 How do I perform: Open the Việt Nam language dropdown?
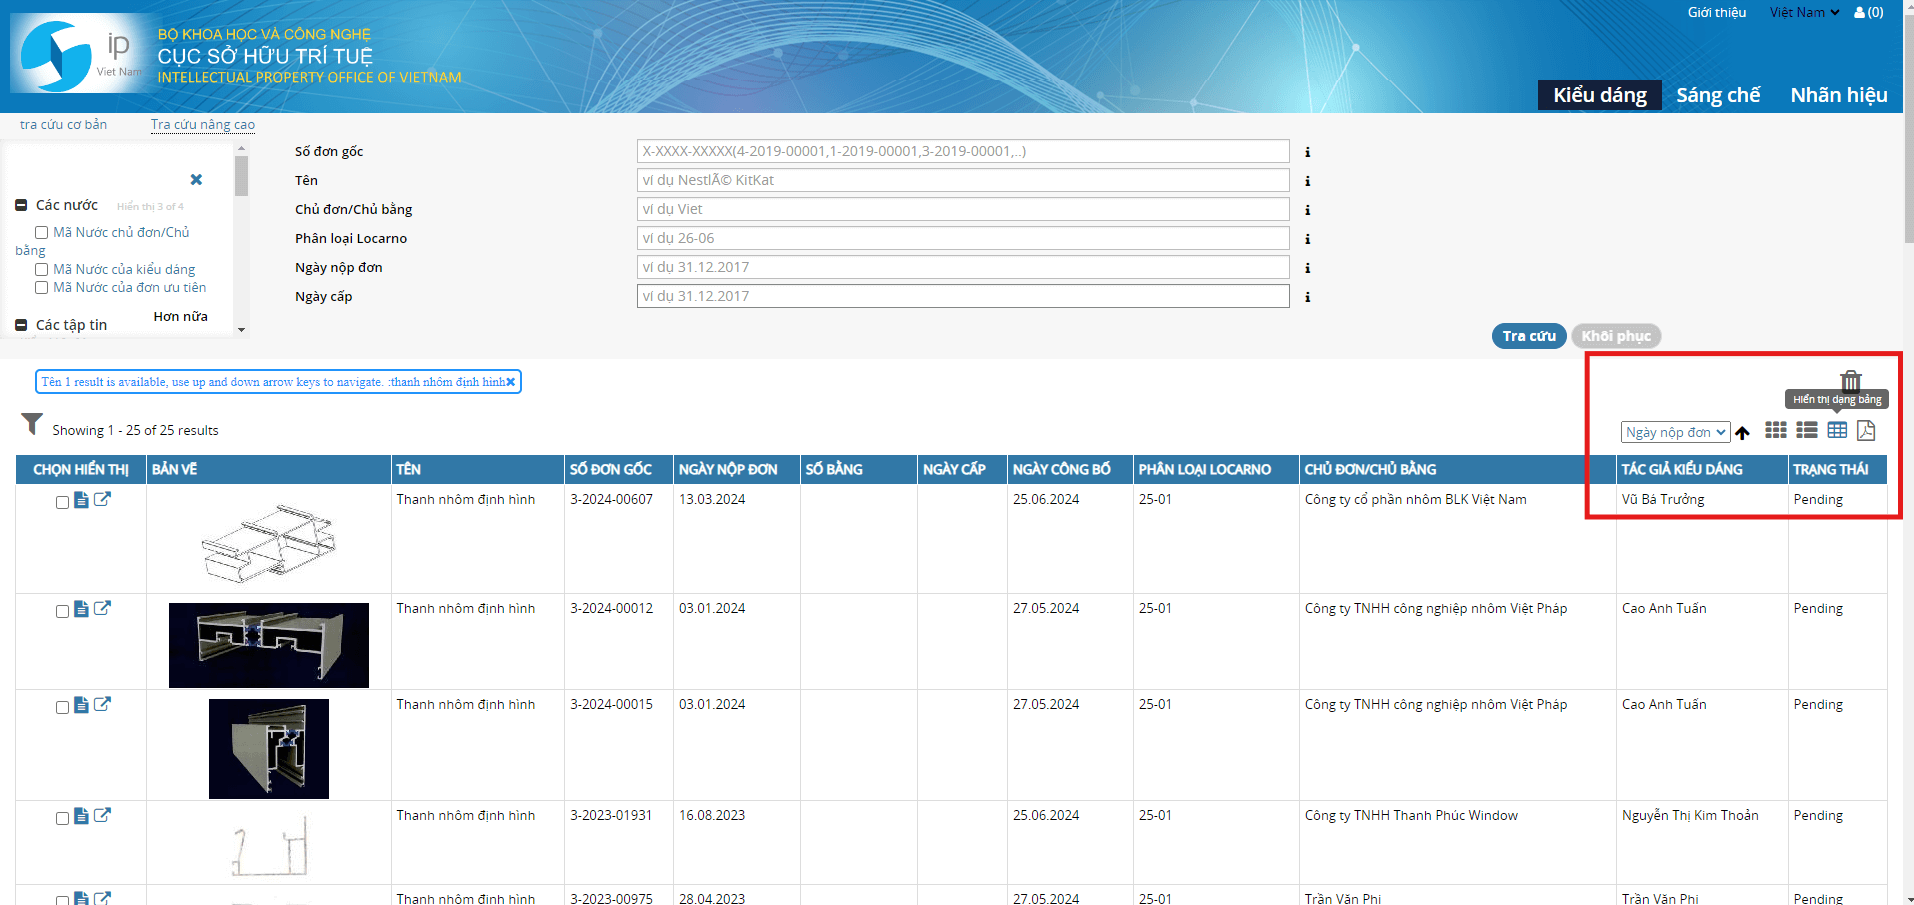click(1804, 13)
